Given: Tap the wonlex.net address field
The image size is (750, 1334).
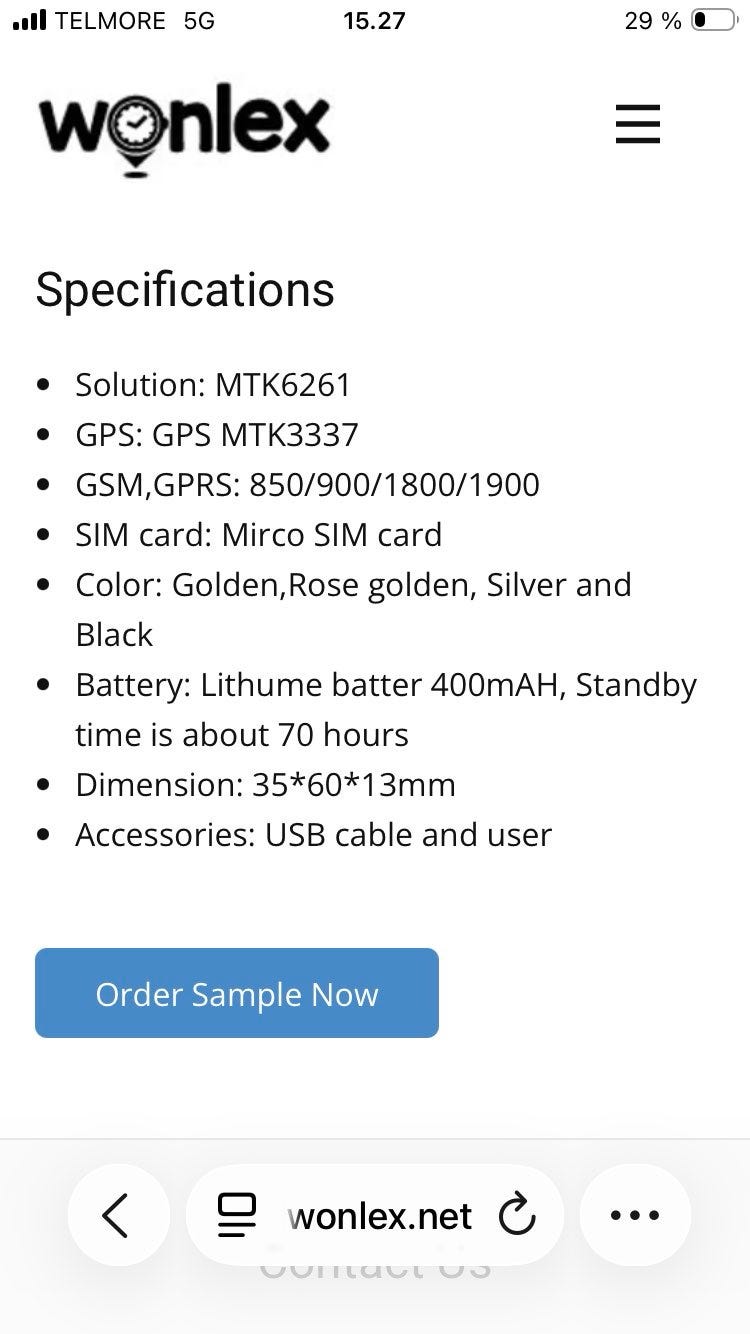Looking at the screenshot, I should click(x=379, y=1216).
